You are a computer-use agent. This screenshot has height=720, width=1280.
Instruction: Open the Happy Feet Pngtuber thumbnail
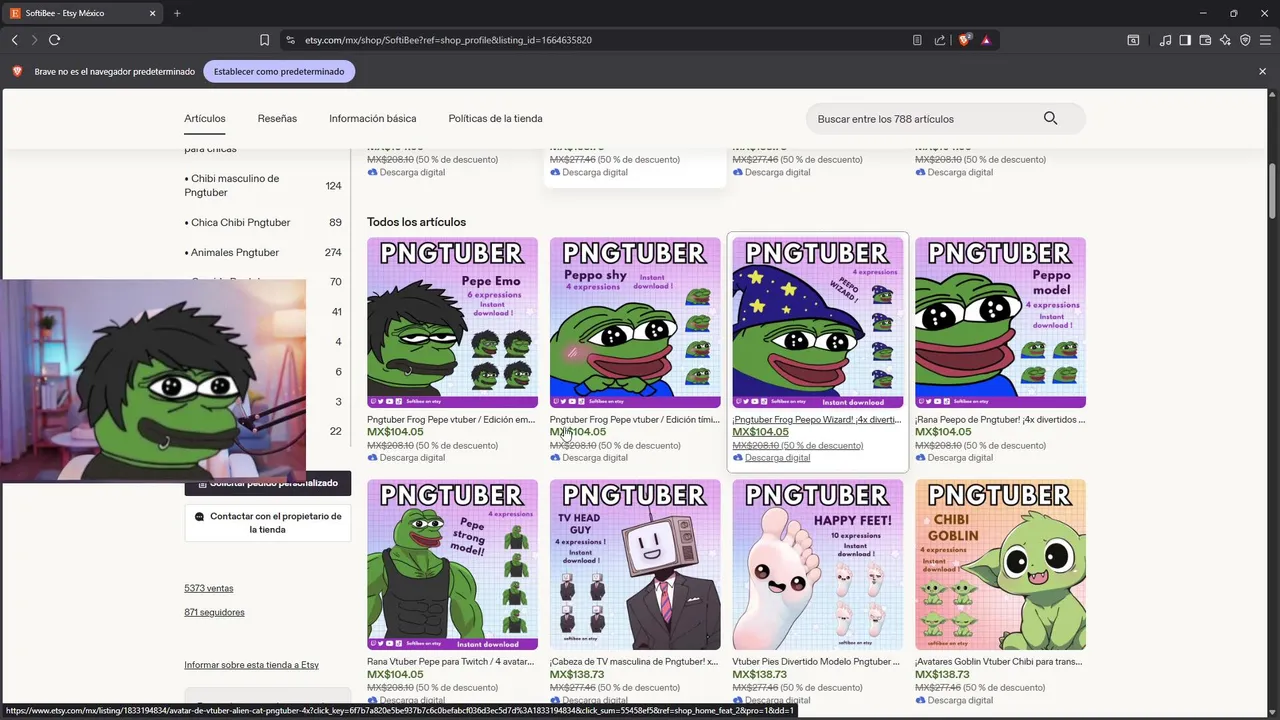(x=818, y=564)
